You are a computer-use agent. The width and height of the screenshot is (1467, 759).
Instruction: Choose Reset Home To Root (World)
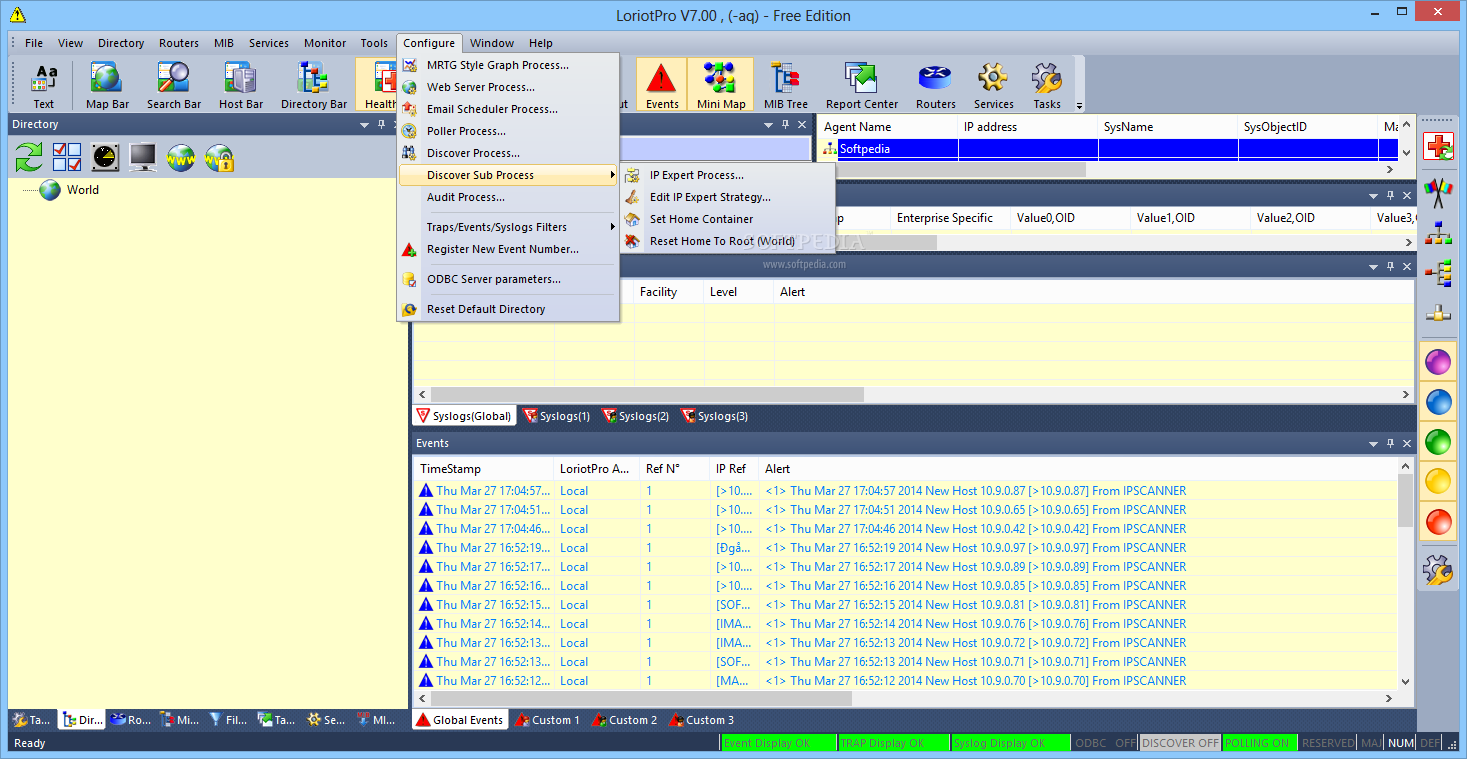click(x=727, y=241)
